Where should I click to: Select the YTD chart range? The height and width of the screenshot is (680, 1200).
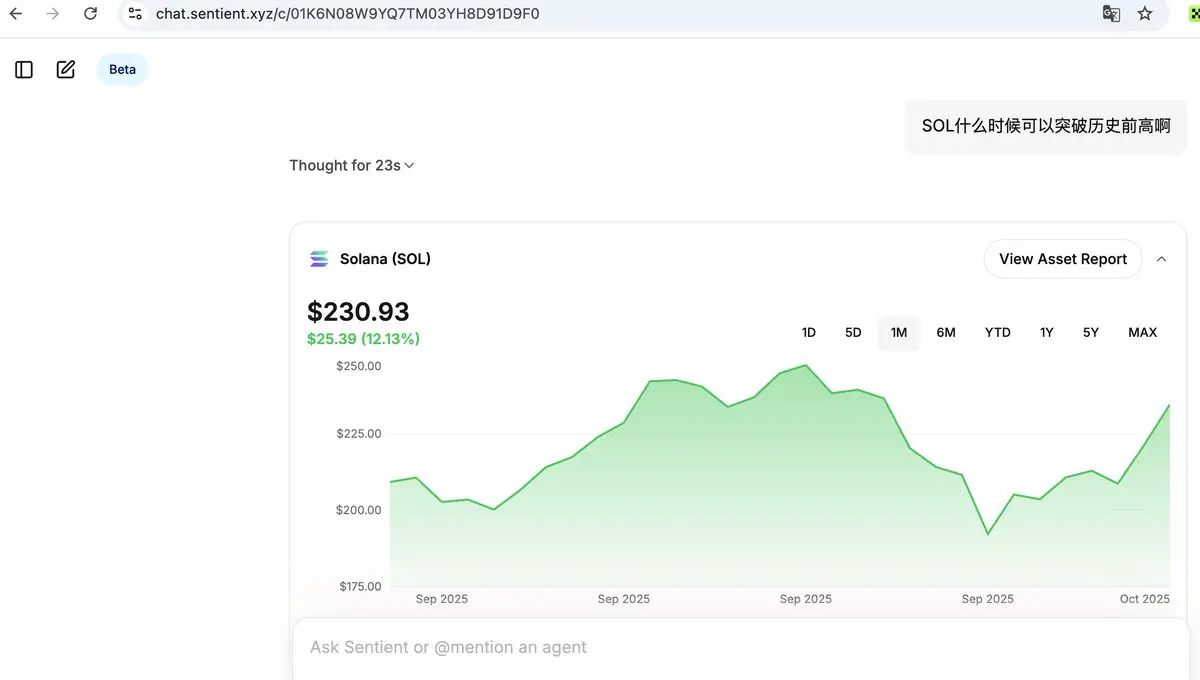tap(998, 332)
